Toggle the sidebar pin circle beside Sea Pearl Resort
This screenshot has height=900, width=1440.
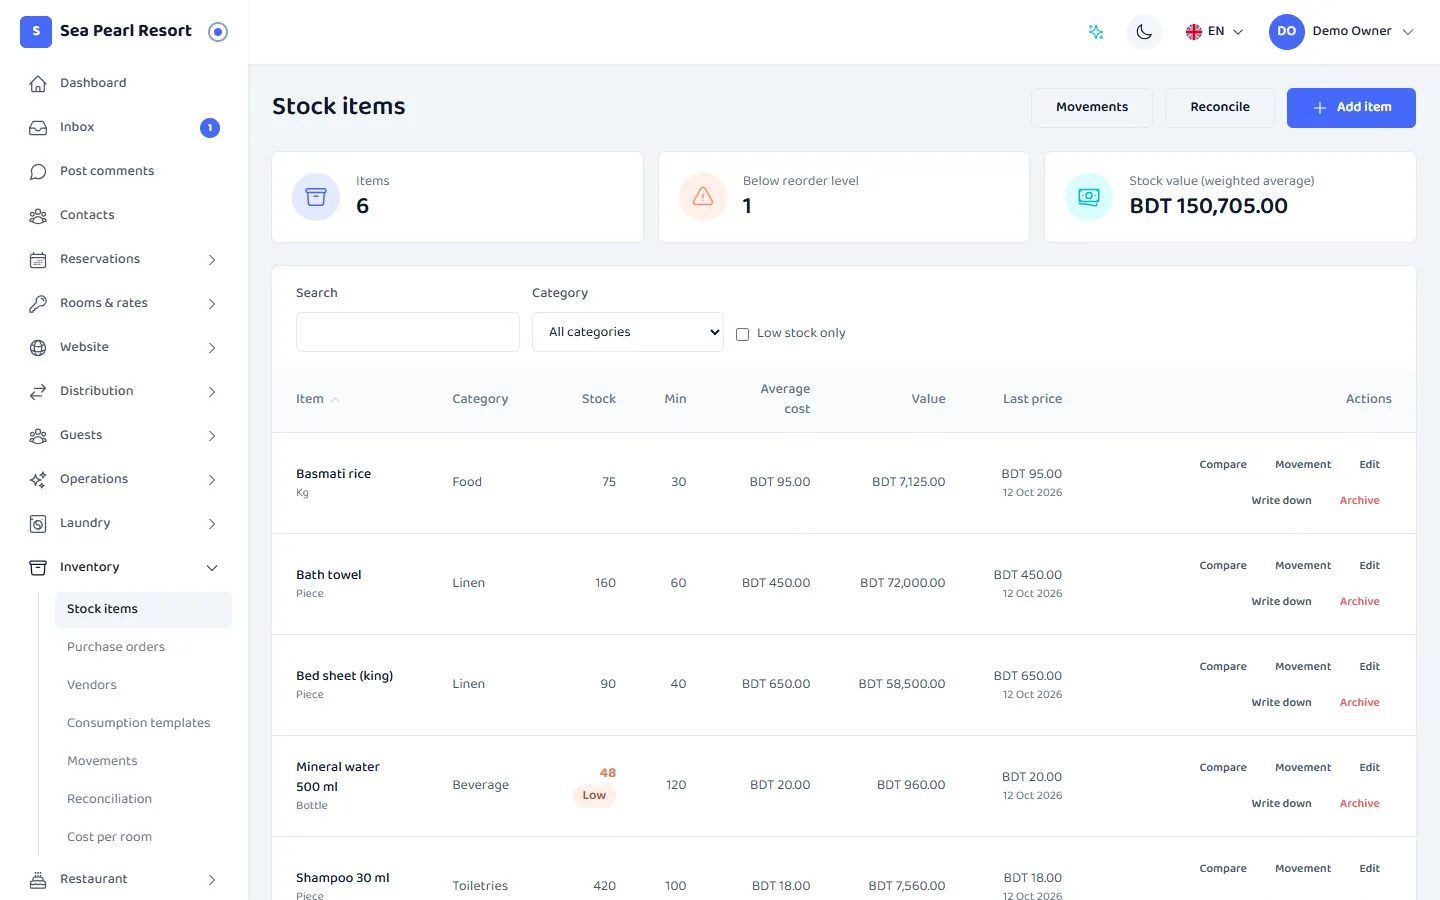(x=218, y=32)
